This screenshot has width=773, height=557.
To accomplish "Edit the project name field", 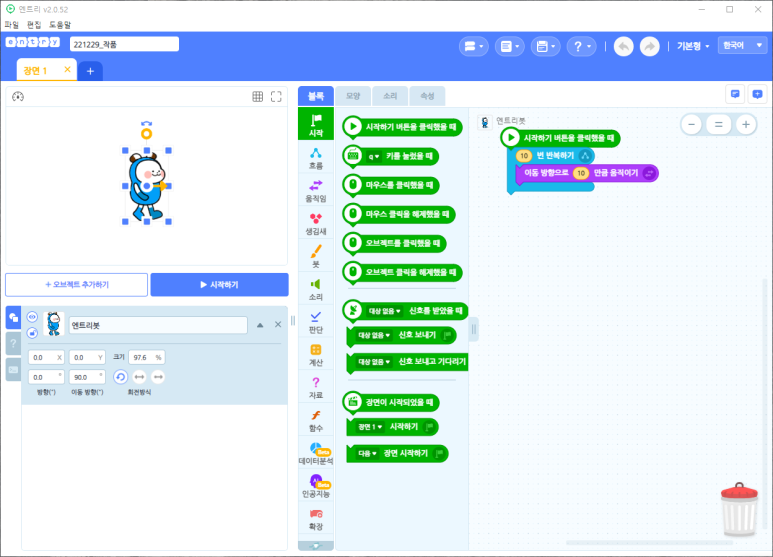I will click(124, 44).
